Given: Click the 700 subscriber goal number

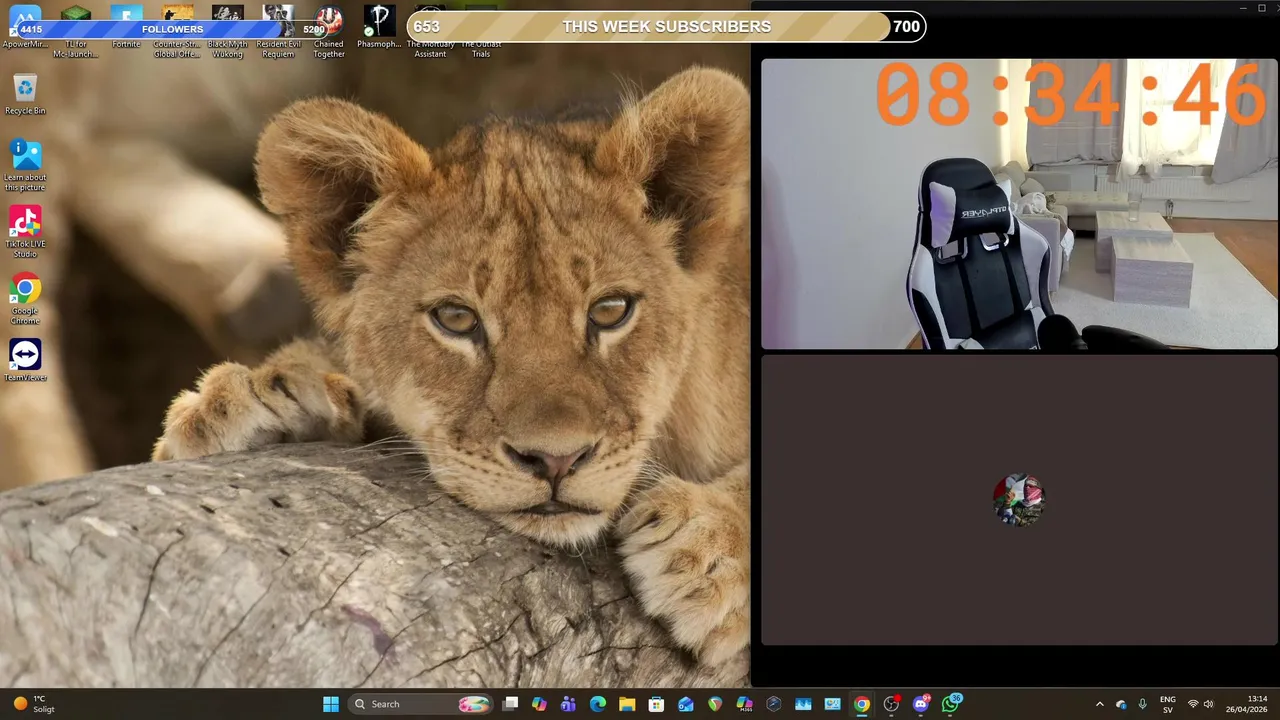Looking at the screenshot, I should (906, 27).
